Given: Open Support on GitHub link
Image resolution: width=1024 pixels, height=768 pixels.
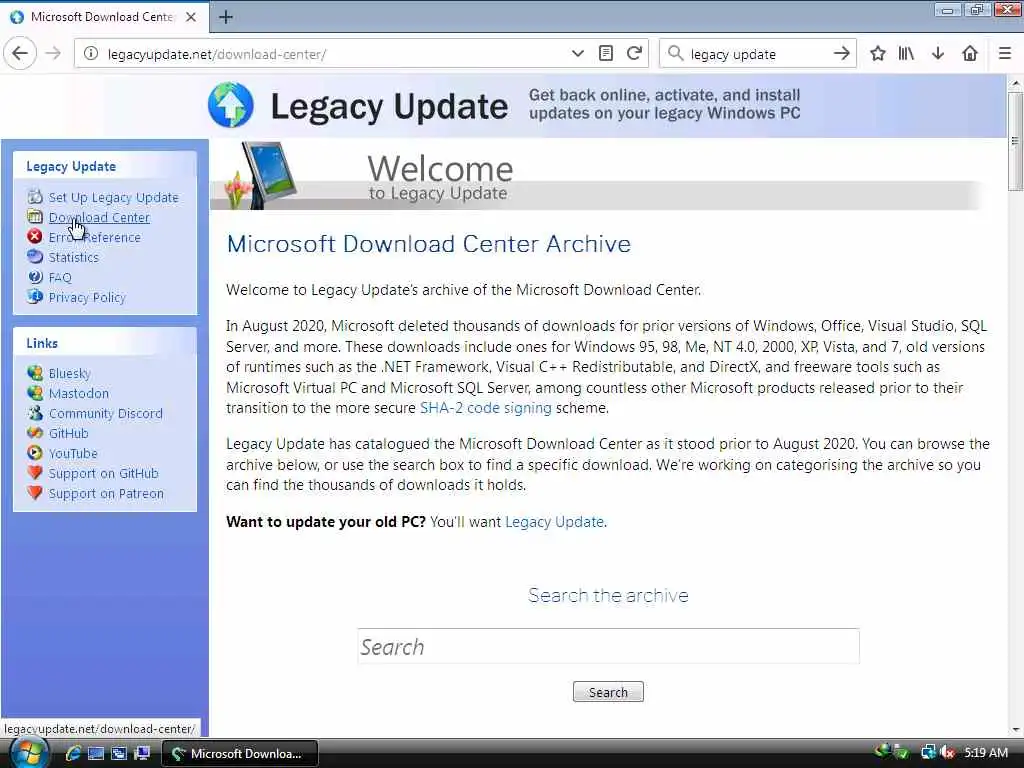Looking at the screenshot, I should coord(104,473).
